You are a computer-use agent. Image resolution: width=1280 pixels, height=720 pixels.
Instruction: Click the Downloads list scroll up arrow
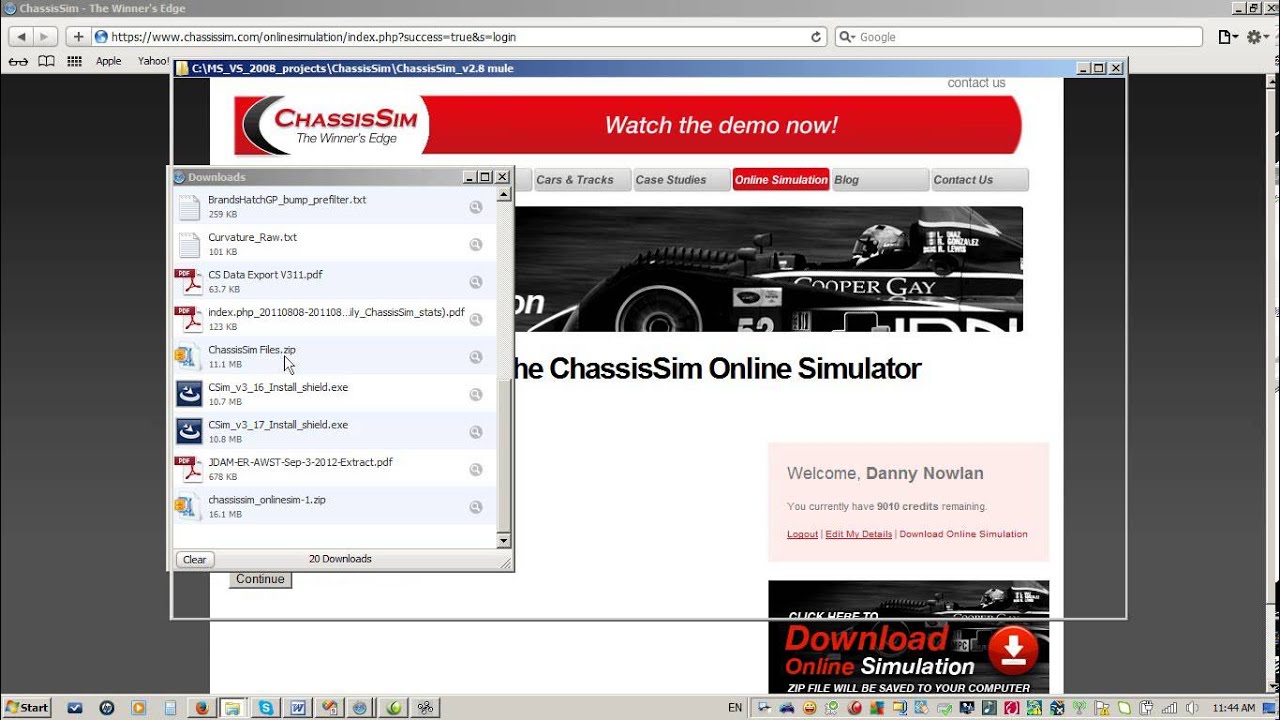click(x=504, y=195)
